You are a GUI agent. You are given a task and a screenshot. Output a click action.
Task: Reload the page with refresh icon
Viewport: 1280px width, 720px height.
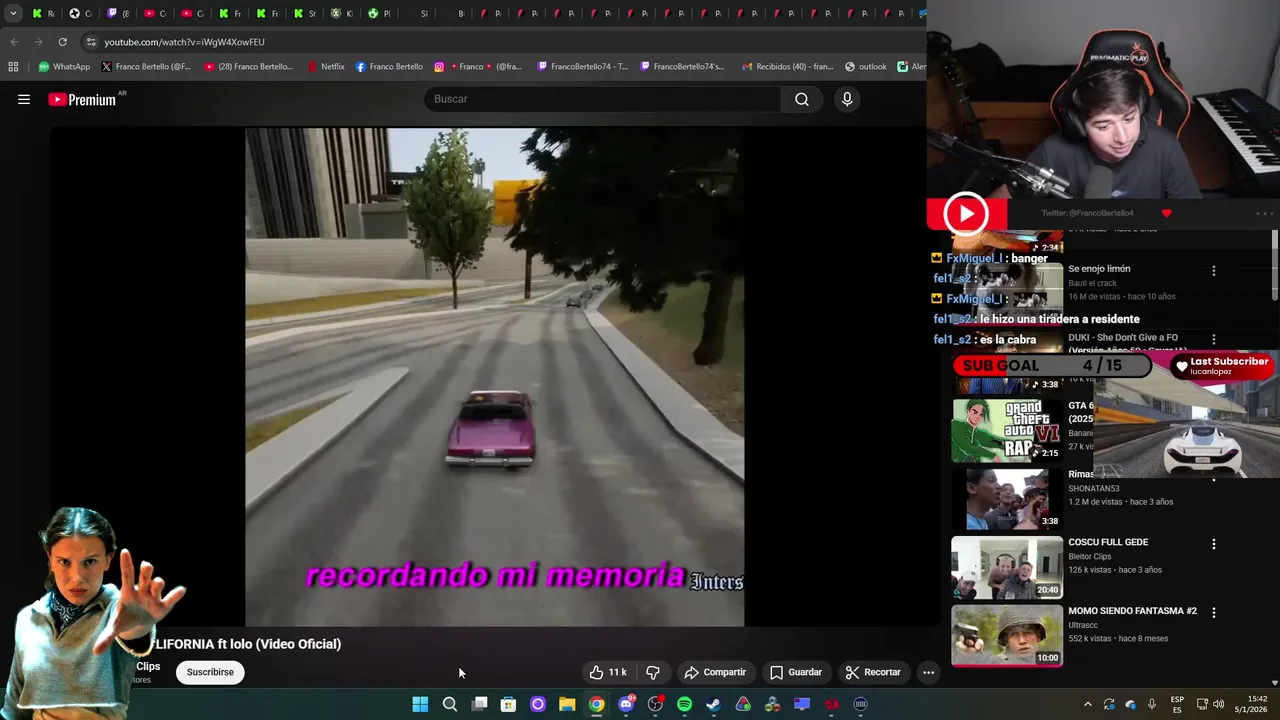click(x=62, y=42)
